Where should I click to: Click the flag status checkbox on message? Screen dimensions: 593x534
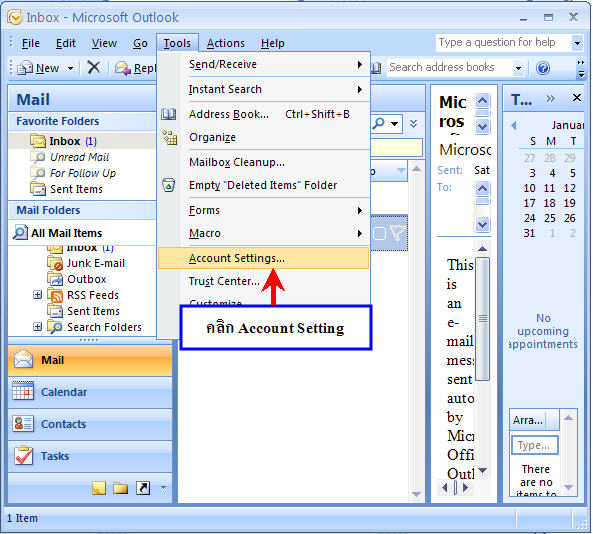tap(379, 233)
